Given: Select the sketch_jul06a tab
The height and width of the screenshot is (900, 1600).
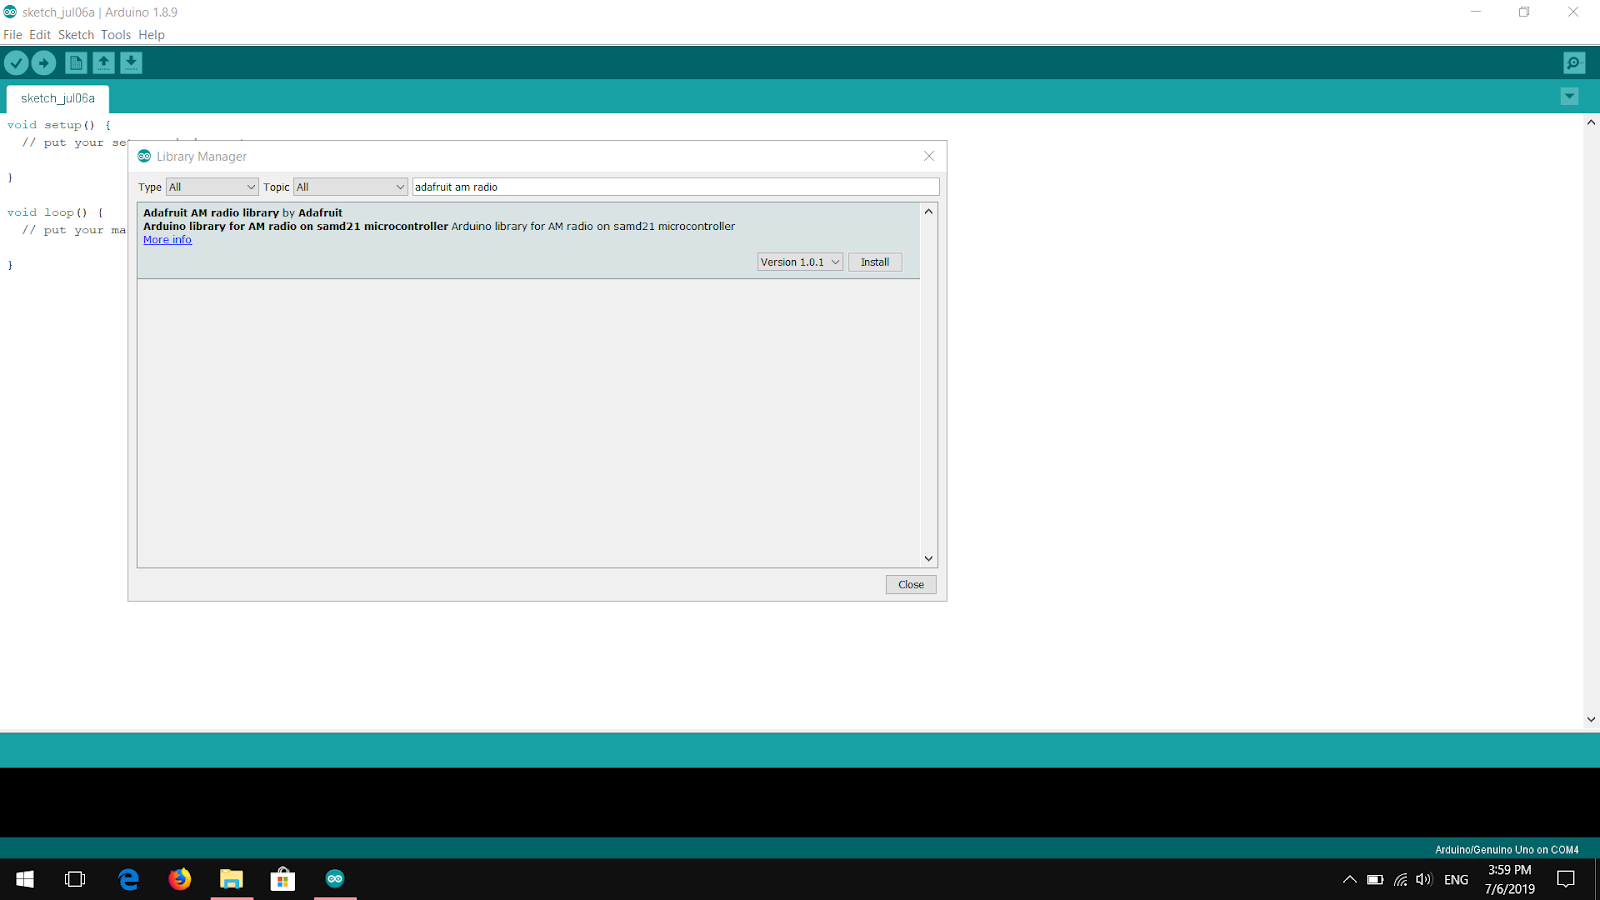Looking at the screenshot, I should coord(58,99).
